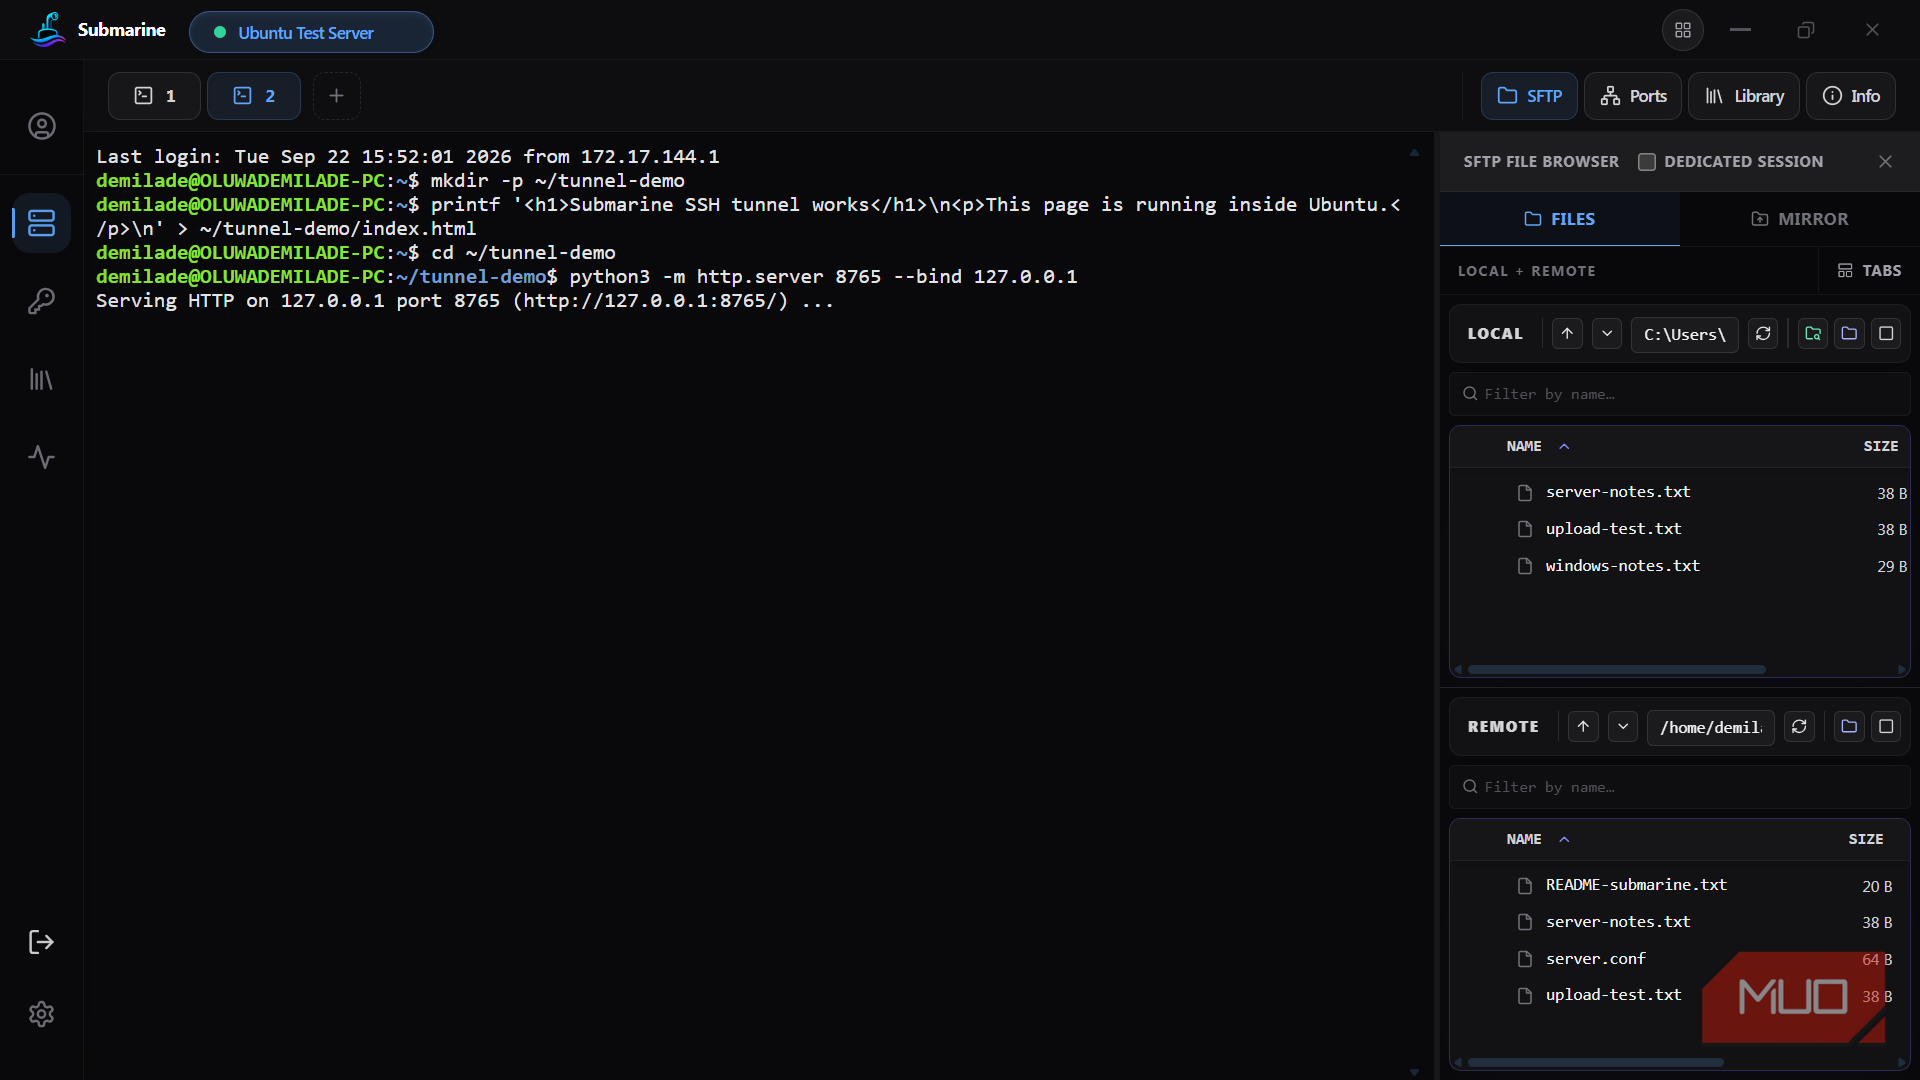Click the Submarine logo
The height and width of the screenshot is (1080, 1920).
pyautogui.click(x=47, y=30)
